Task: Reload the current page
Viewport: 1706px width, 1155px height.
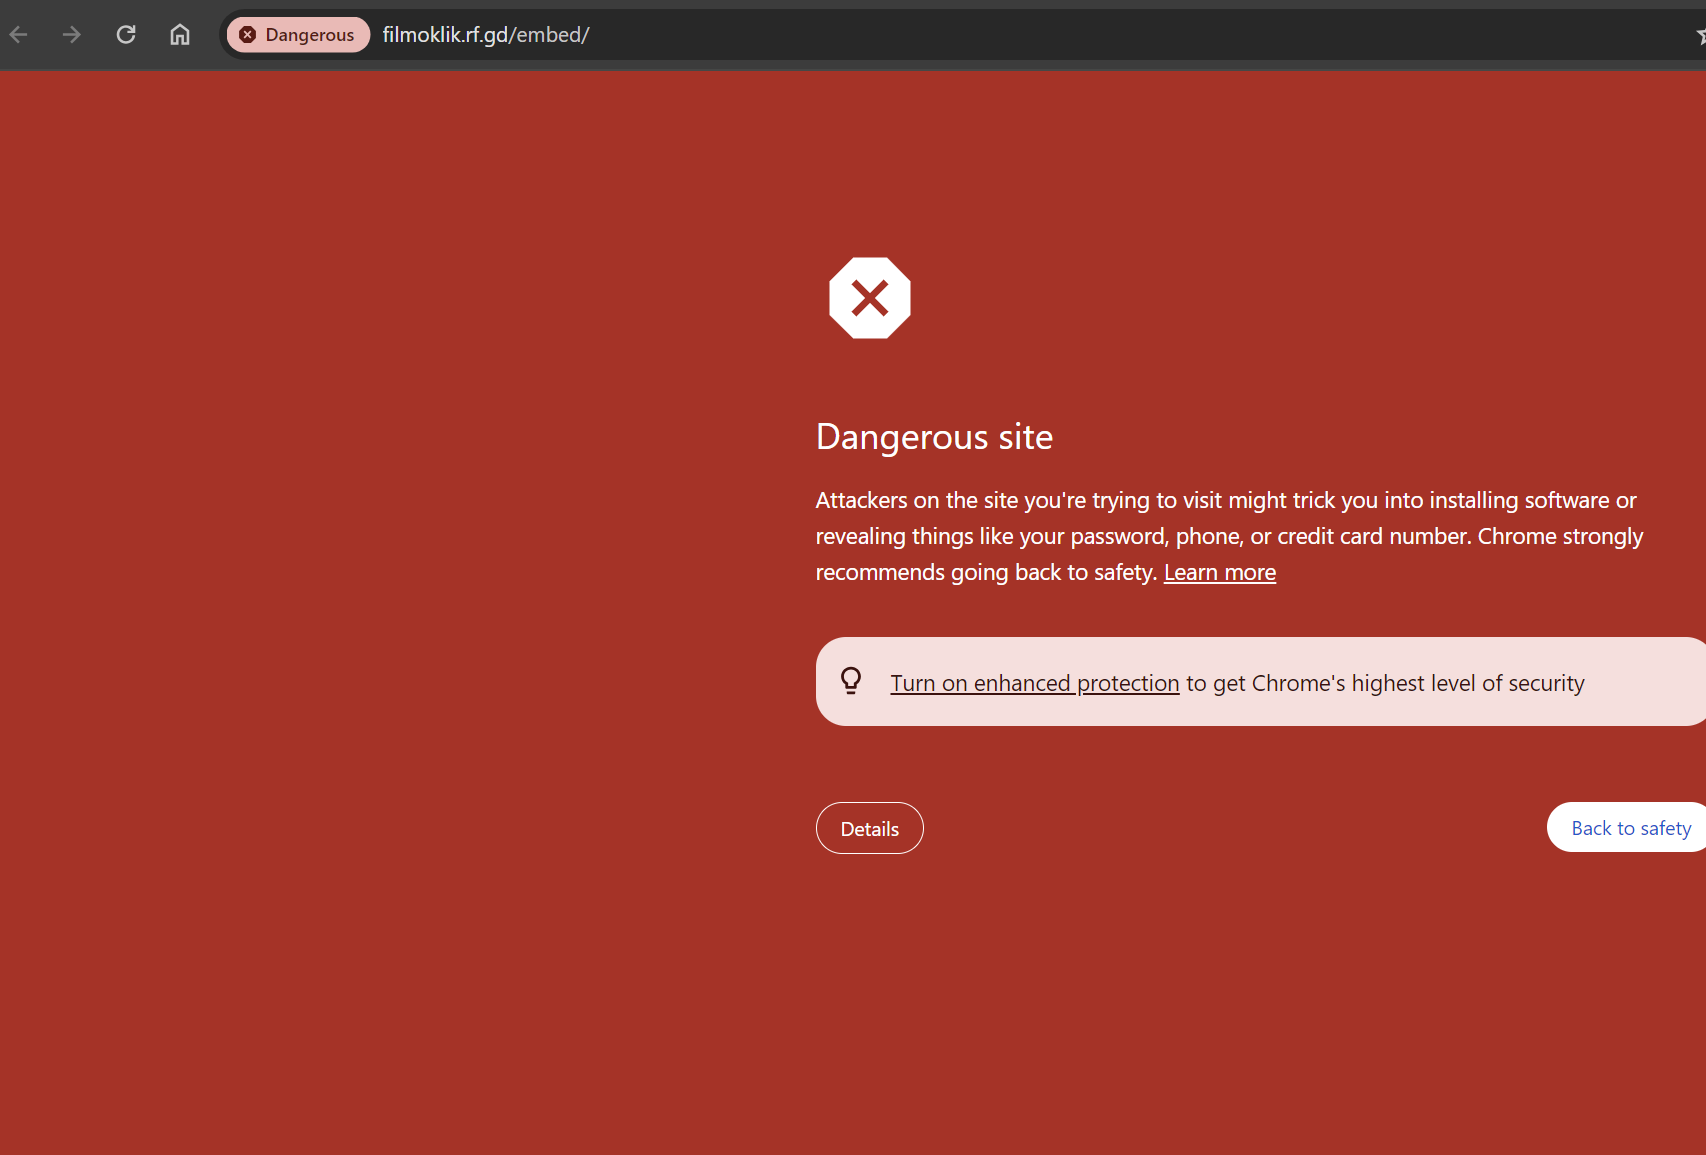Action: click(x=126, y=35)
